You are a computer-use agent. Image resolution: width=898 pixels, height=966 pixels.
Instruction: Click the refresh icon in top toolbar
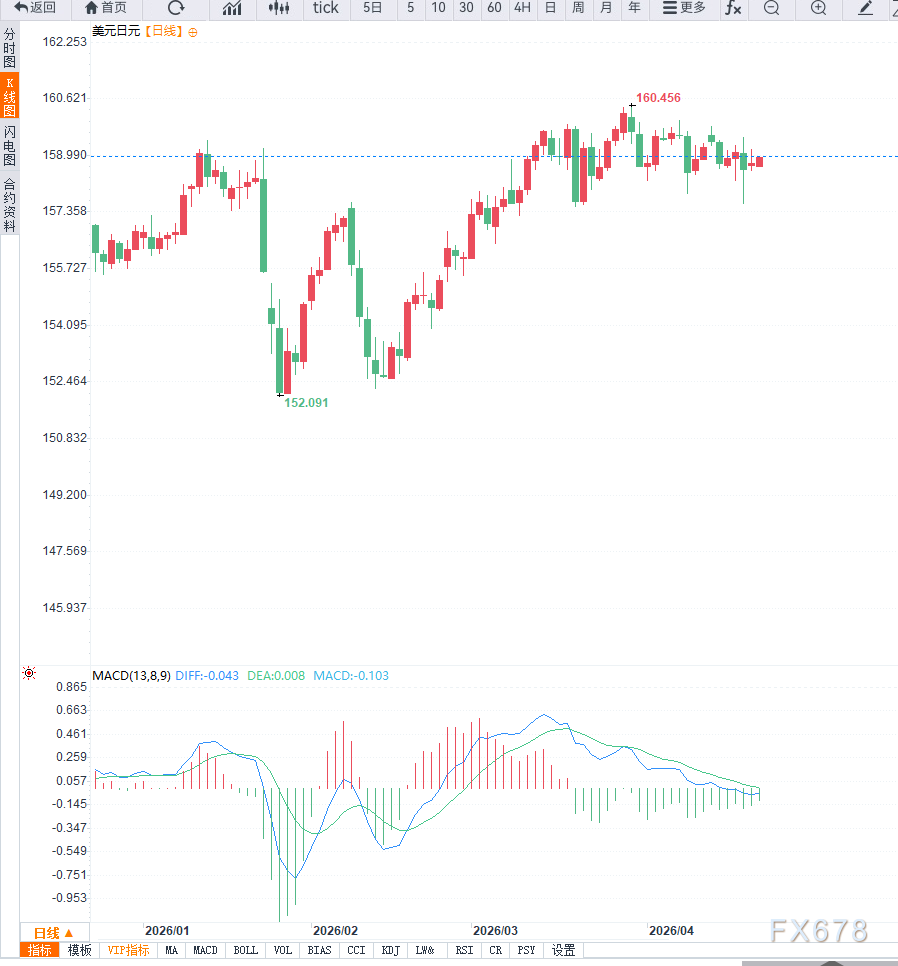176,8
